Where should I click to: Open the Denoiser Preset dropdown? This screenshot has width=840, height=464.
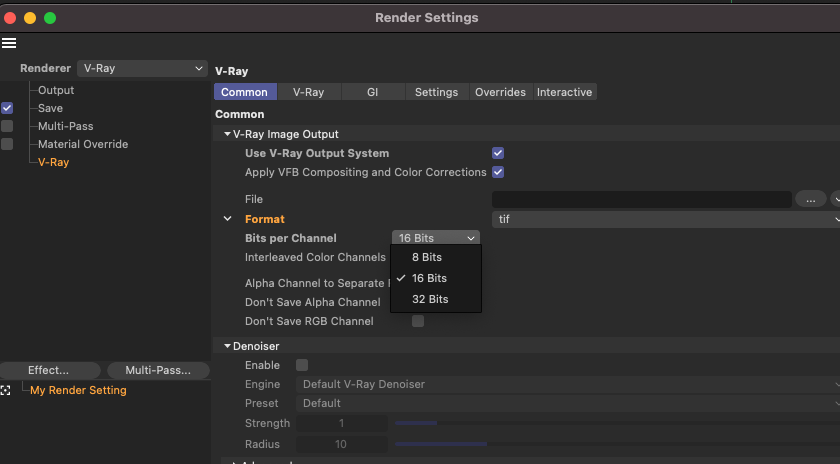568,403
